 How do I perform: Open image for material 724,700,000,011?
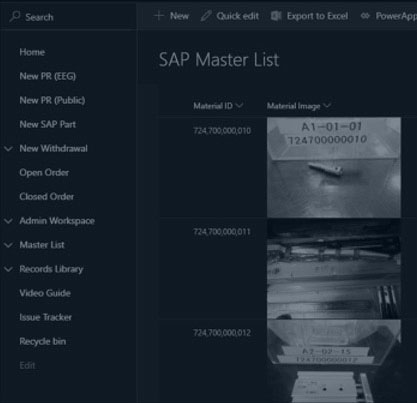[x=334, y=269]
